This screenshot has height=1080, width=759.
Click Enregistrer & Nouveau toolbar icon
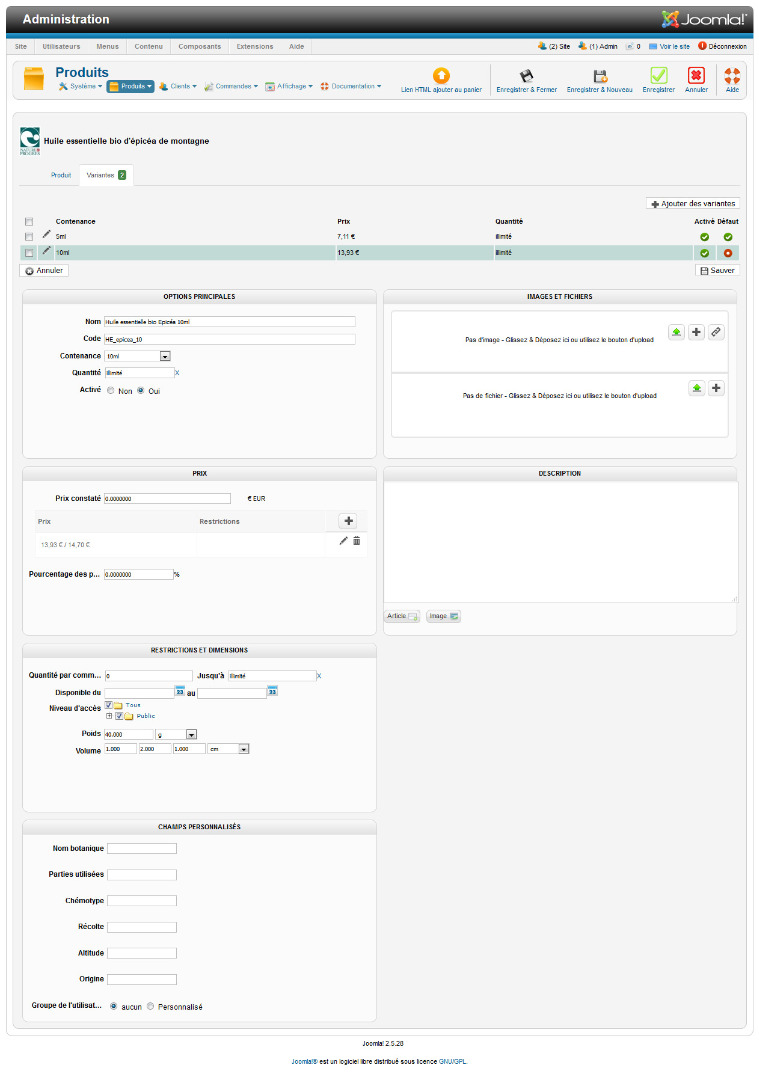[x=600, y=76]
